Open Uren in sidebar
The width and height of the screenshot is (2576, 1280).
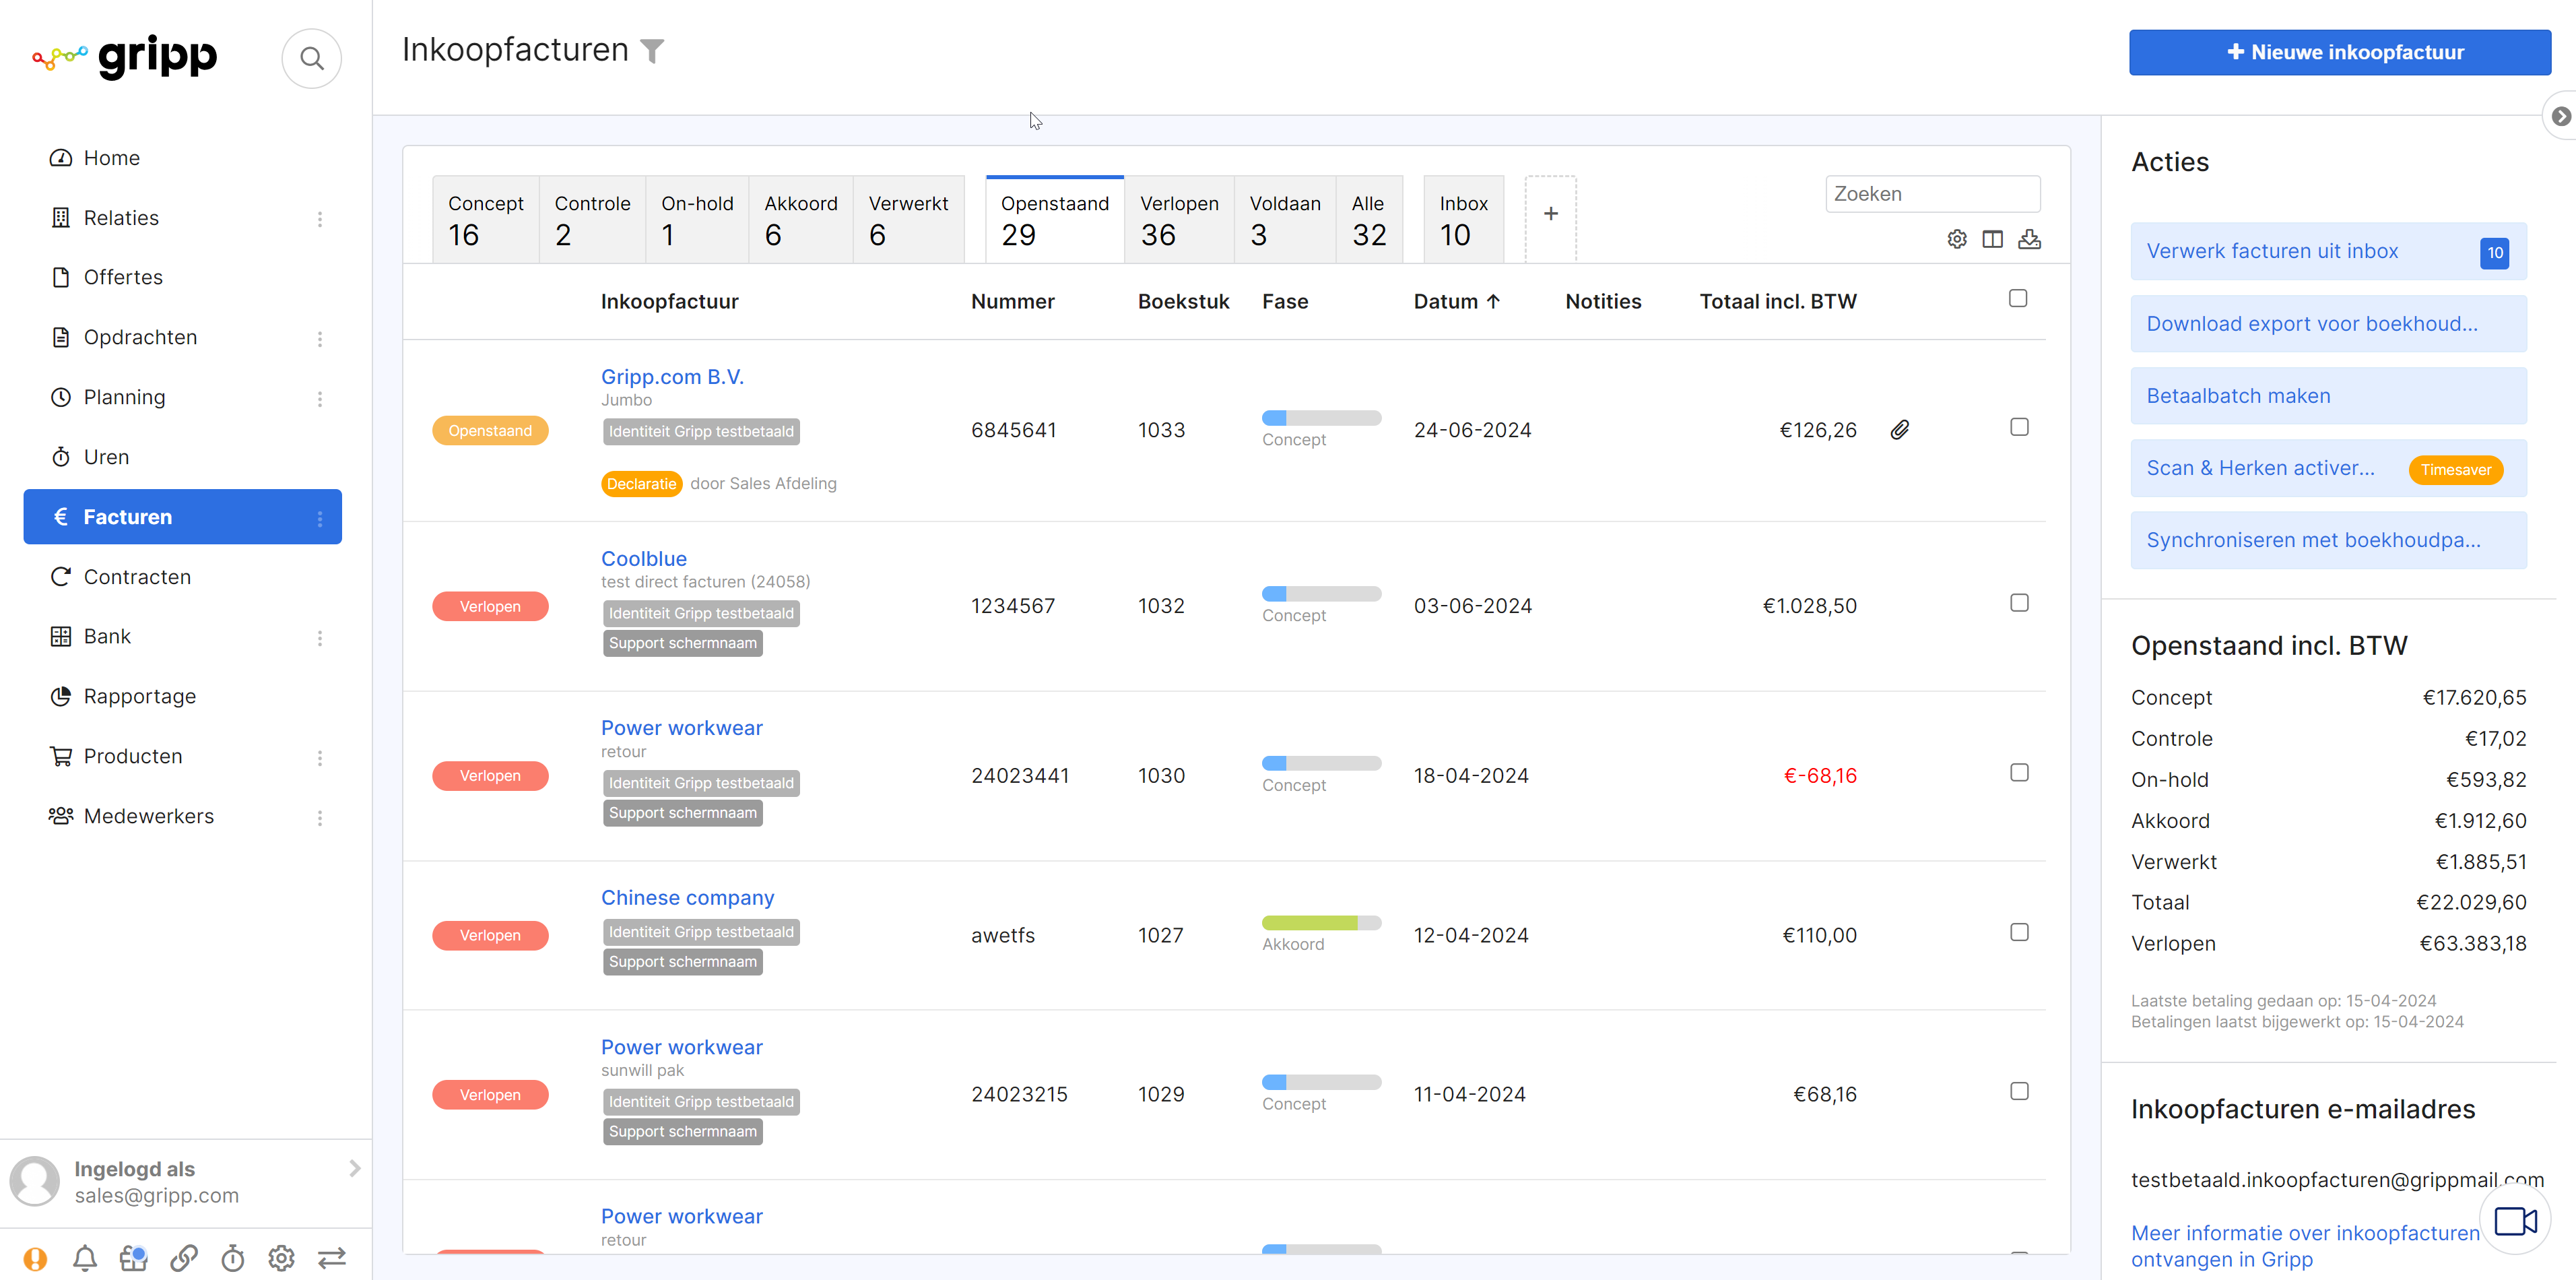pos(106,457)
